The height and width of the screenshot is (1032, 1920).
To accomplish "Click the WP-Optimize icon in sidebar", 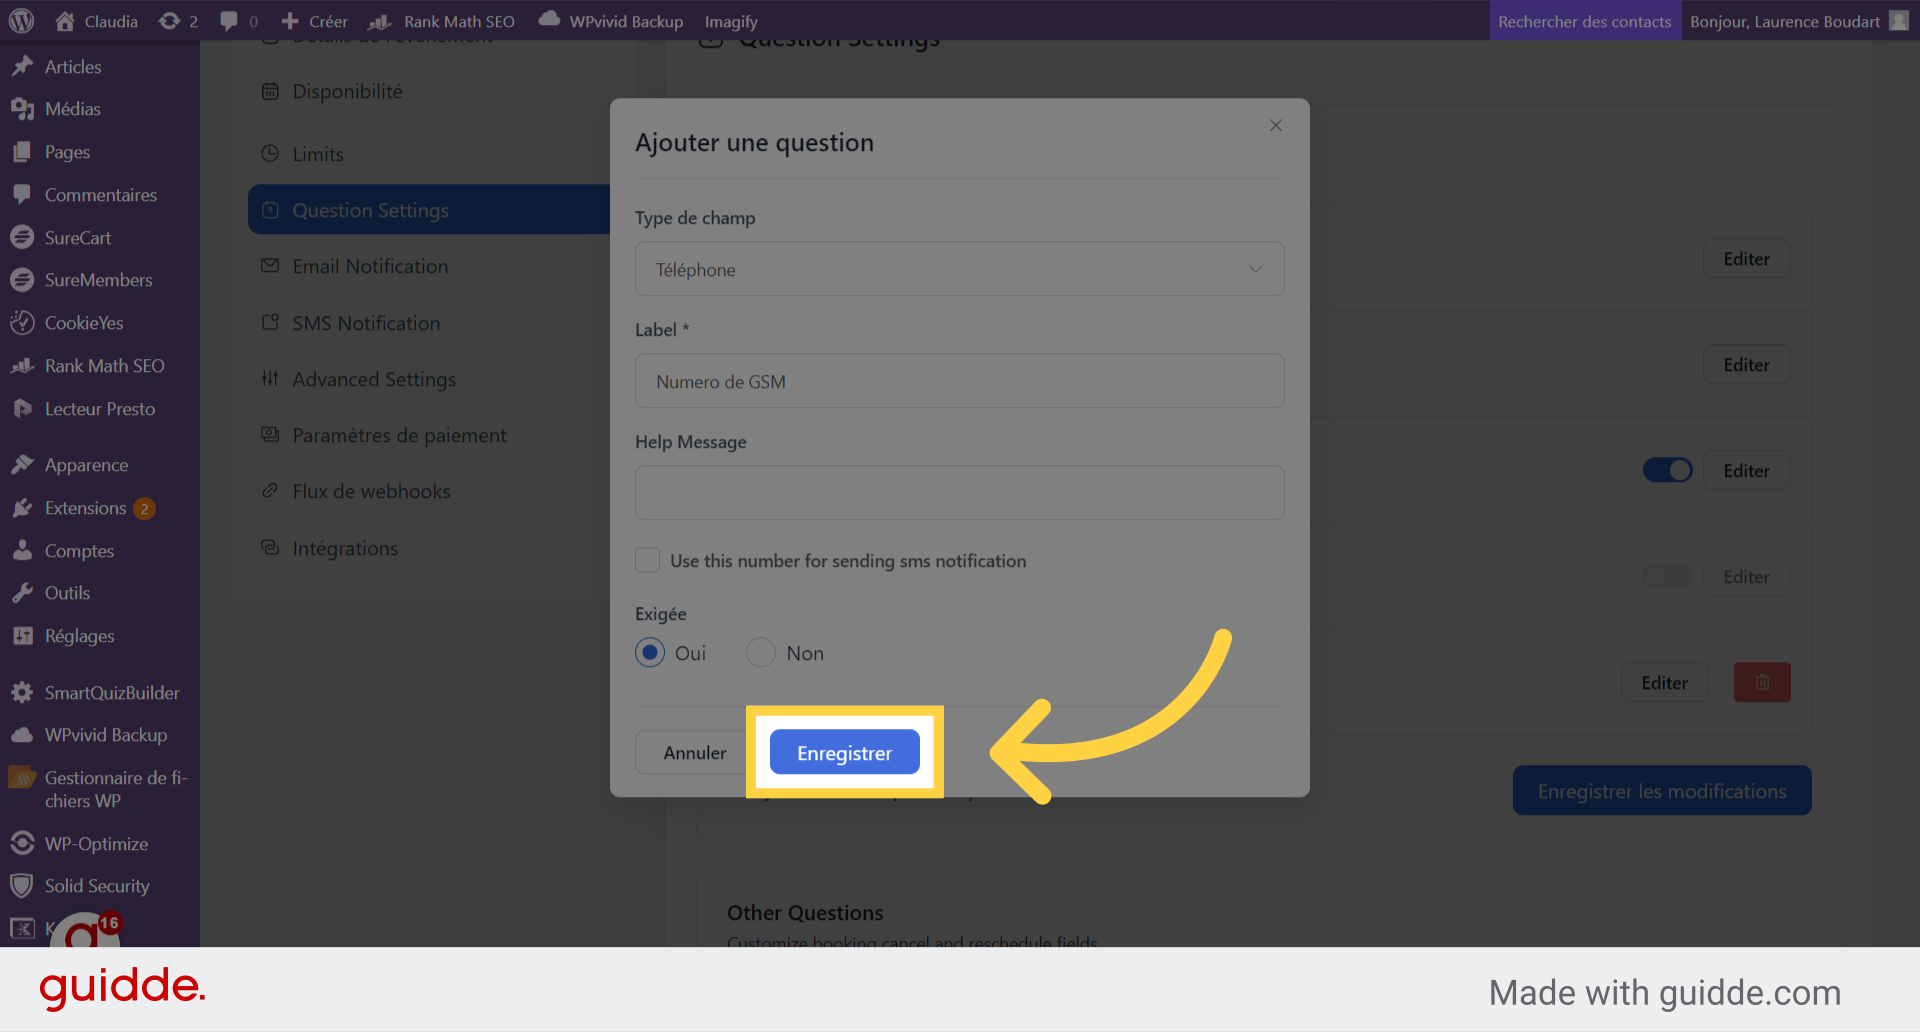I will pyautogui.click(x=22, y=844).
